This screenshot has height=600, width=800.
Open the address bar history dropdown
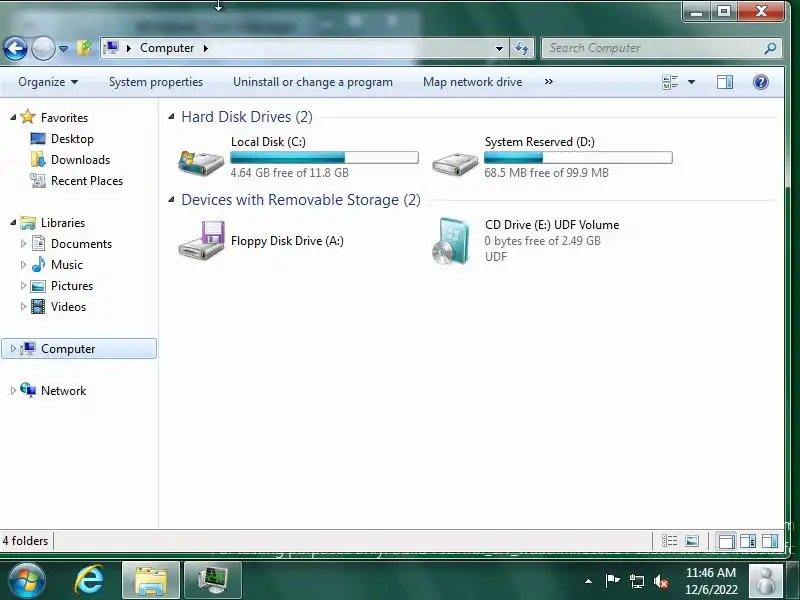click(x=499, y=48)
